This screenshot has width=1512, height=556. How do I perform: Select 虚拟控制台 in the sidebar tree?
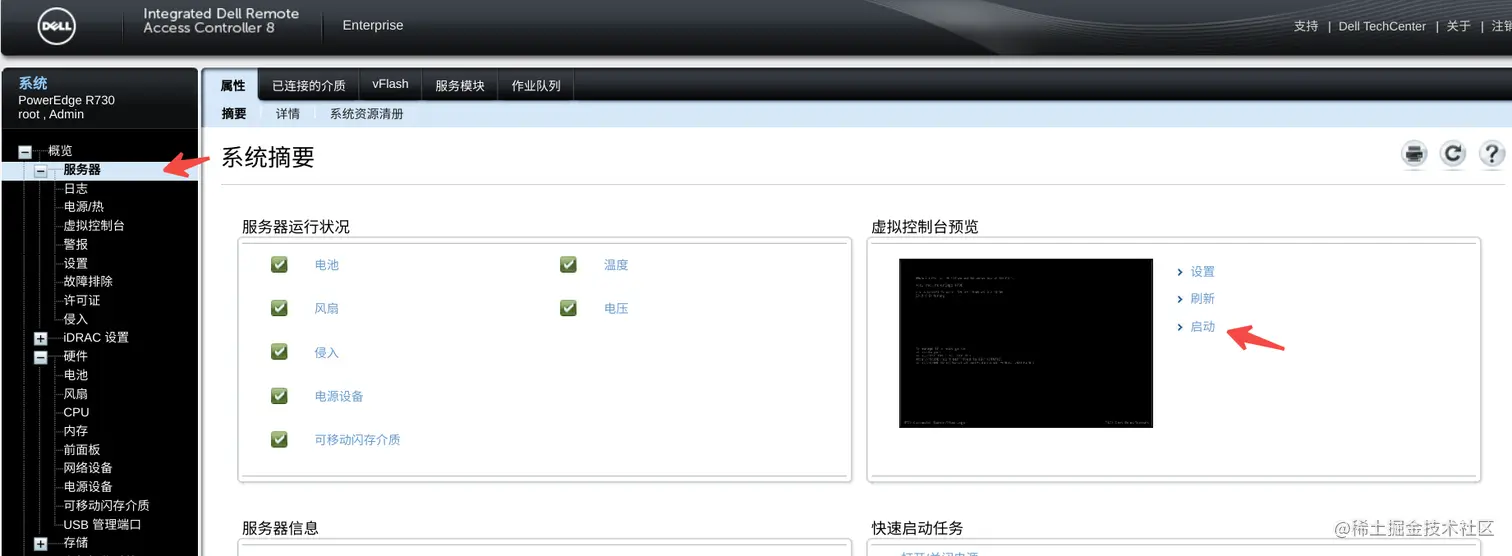tap(94, 226)
